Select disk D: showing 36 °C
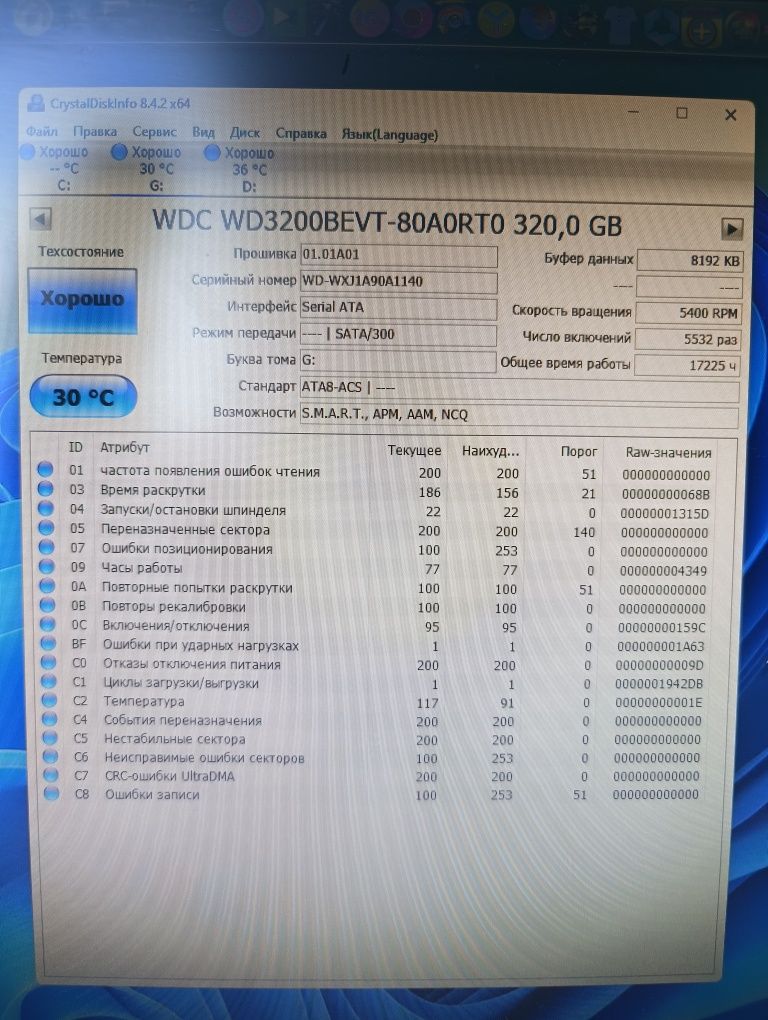Screen dimensions: 768x1020 [x=242, y=170]
